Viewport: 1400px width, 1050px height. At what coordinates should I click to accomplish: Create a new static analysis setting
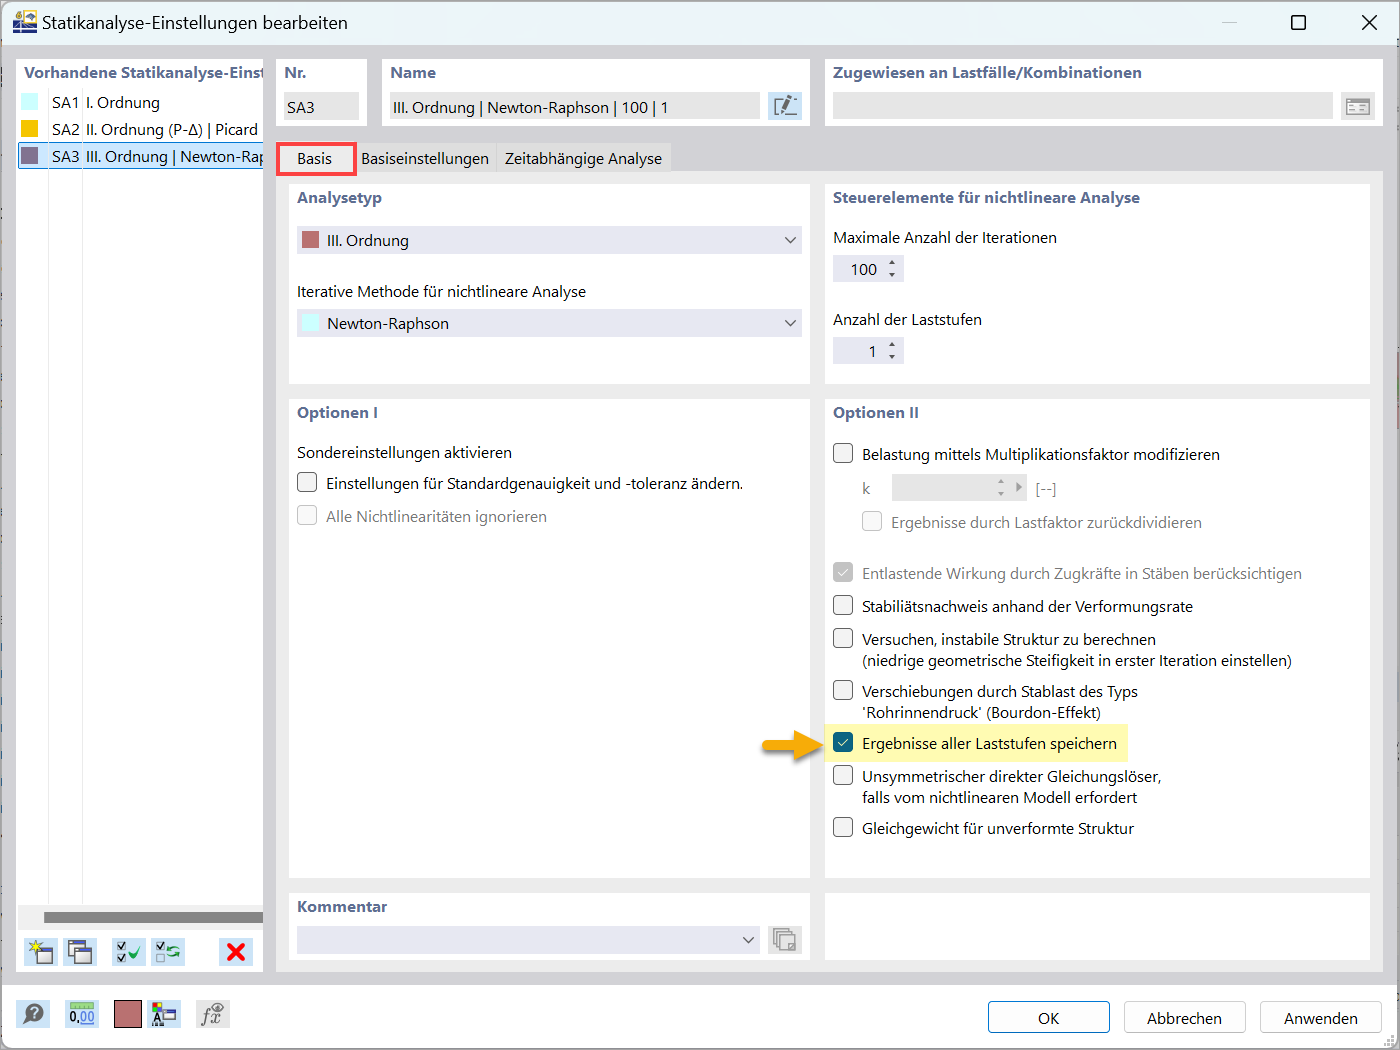click(40, 951)
